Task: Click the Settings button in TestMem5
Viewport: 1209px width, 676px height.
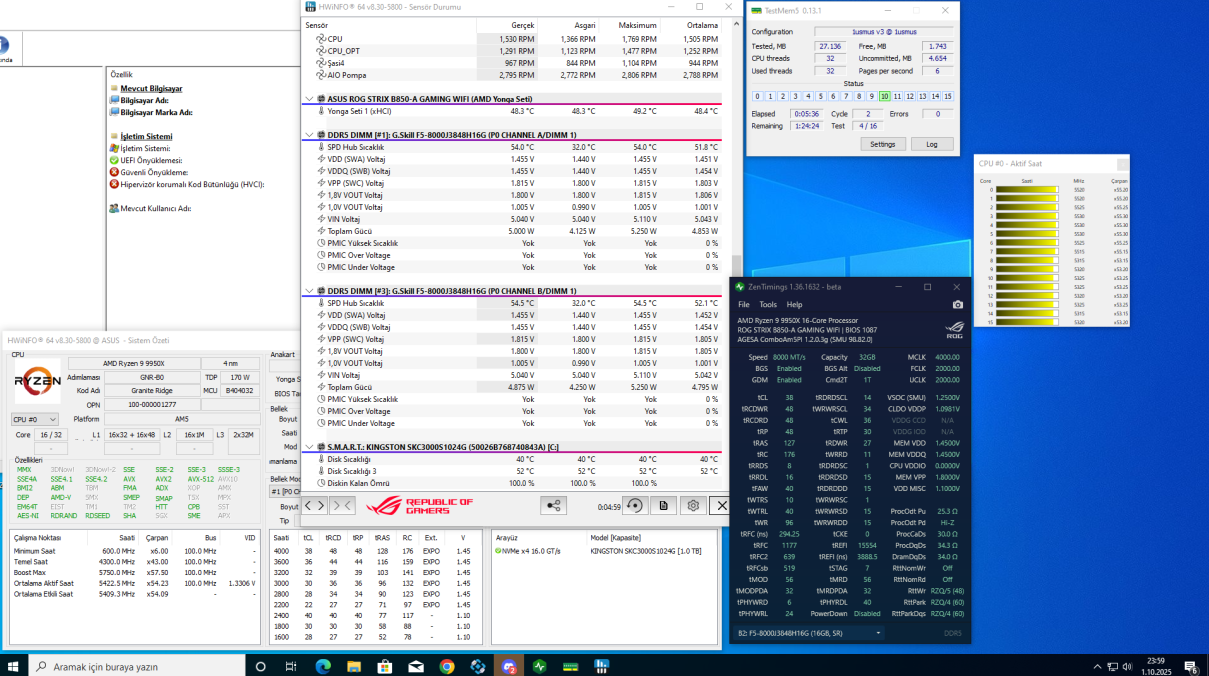Action: tap(882, 144)
